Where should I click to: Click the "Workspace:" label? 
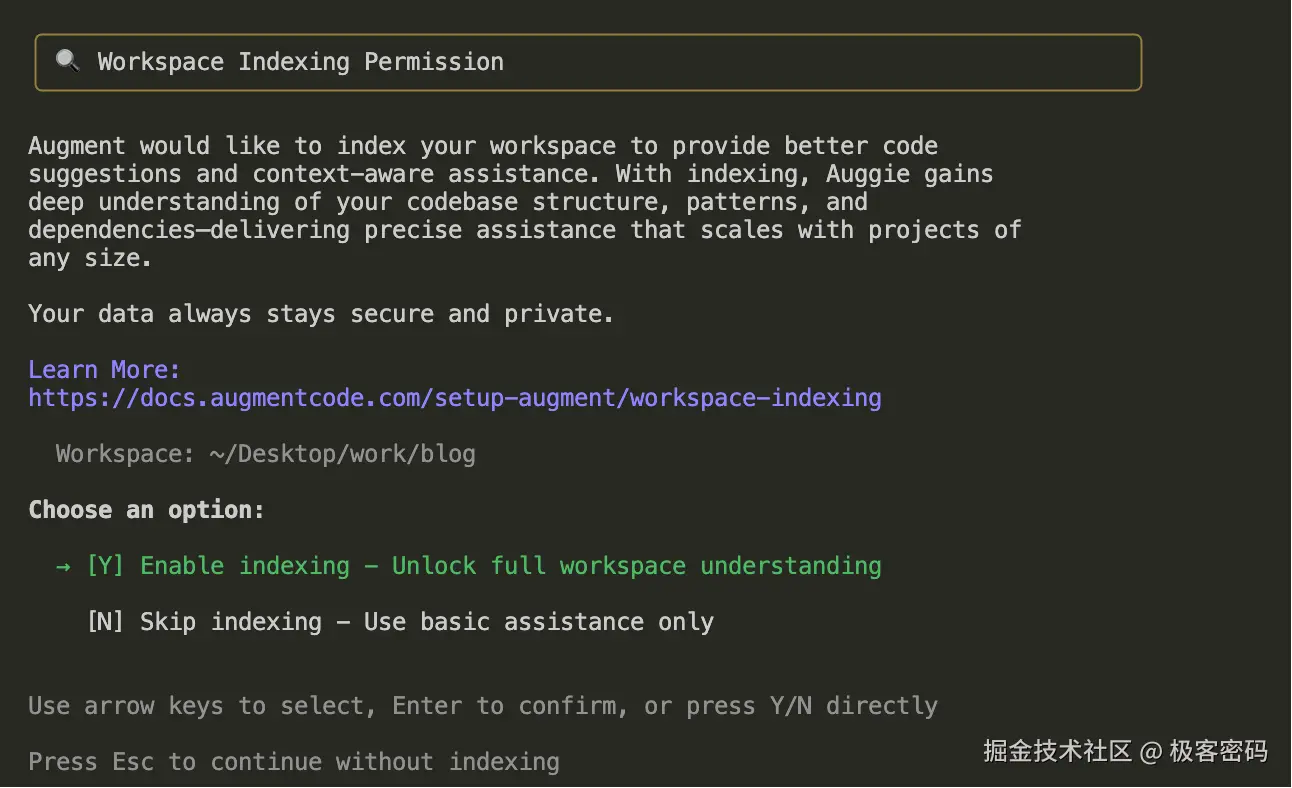[125, 454]
